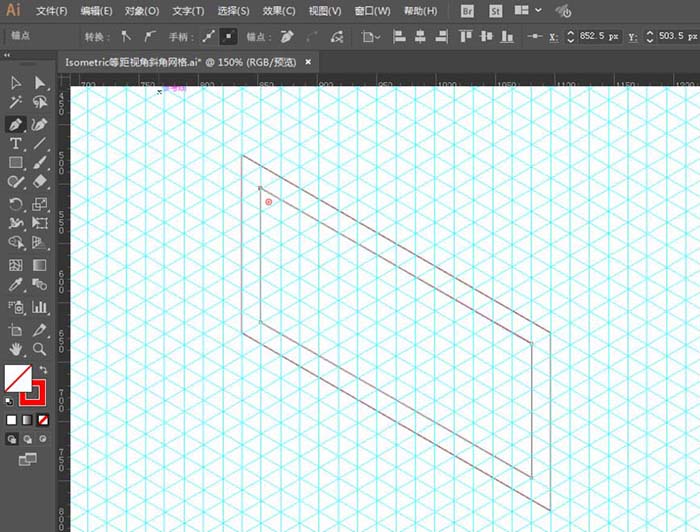Select the Mesh tool

point(16,265)
